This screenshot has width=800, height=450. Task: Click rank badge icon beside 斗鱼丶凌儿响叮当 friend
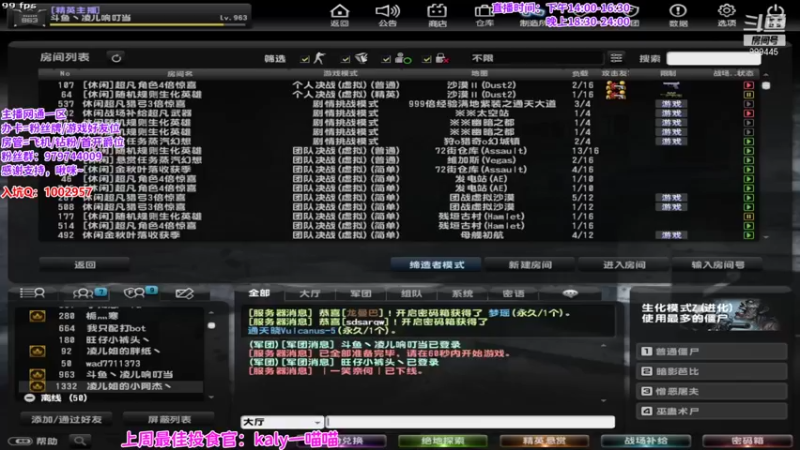(x=37, y=374)
